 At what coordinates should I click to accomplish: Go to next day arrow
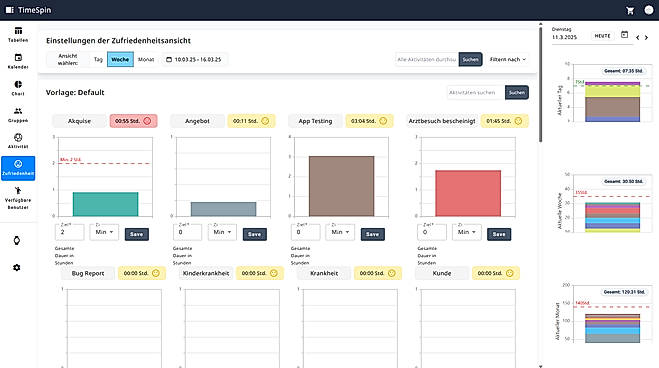tap(646, 37)
